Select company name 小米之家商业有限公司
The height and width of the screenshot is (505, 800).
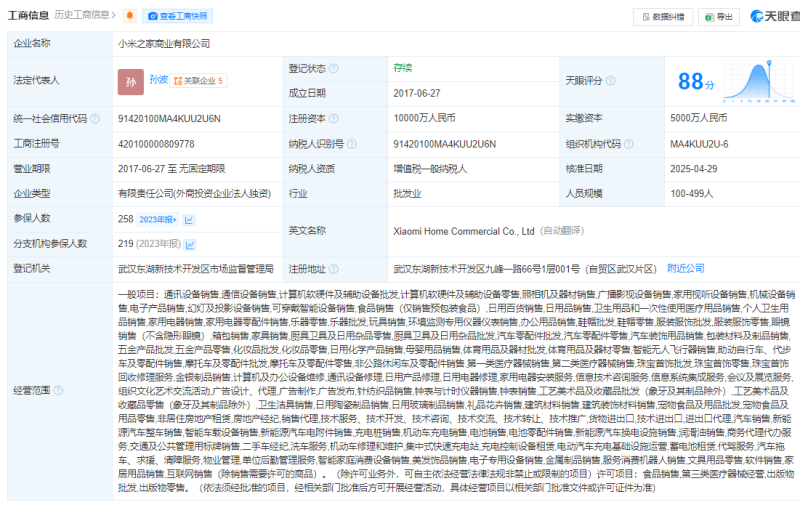click(164, 44)
